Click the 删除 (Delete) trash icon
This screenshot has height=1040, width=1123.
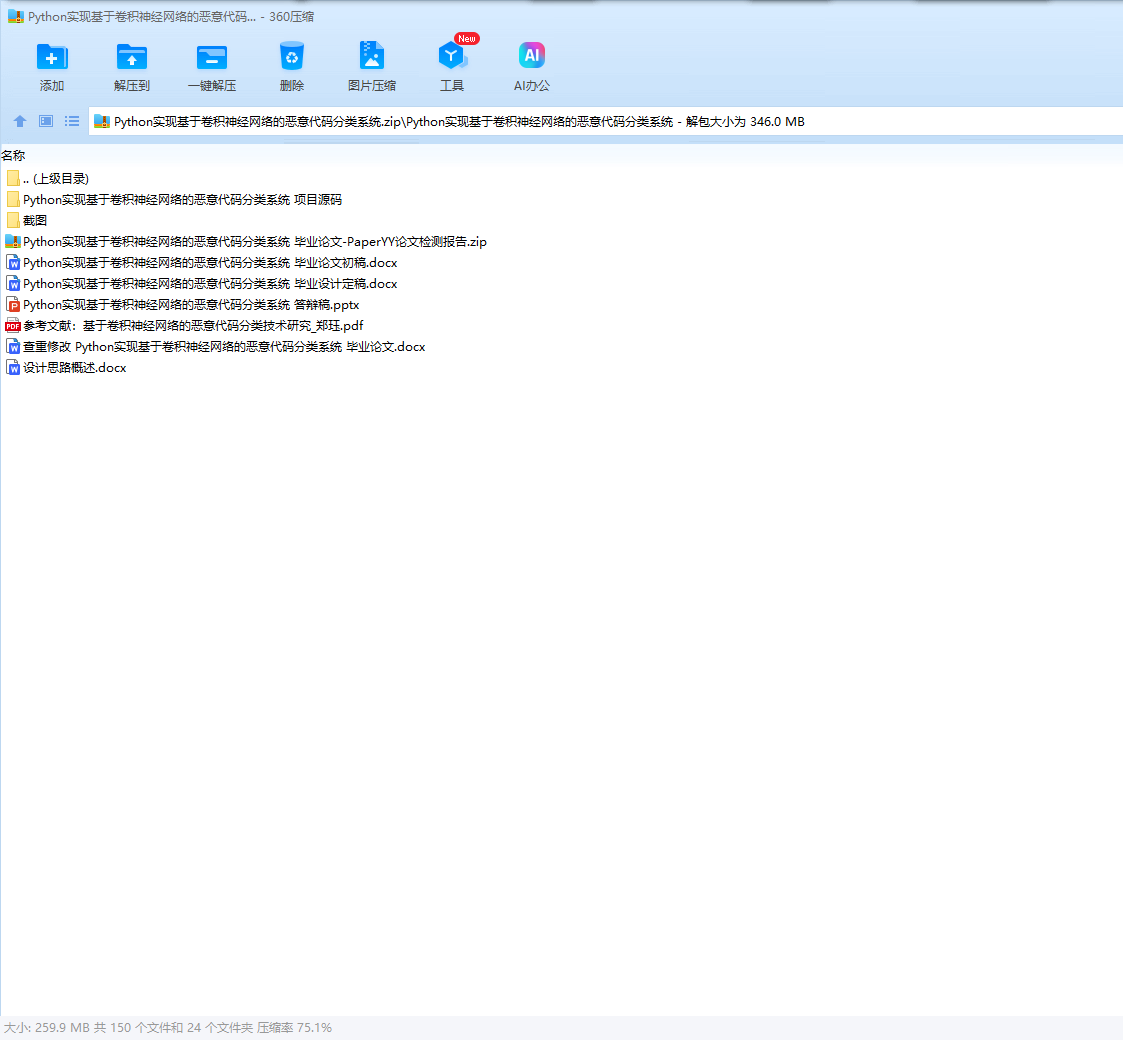pos(291,57)
